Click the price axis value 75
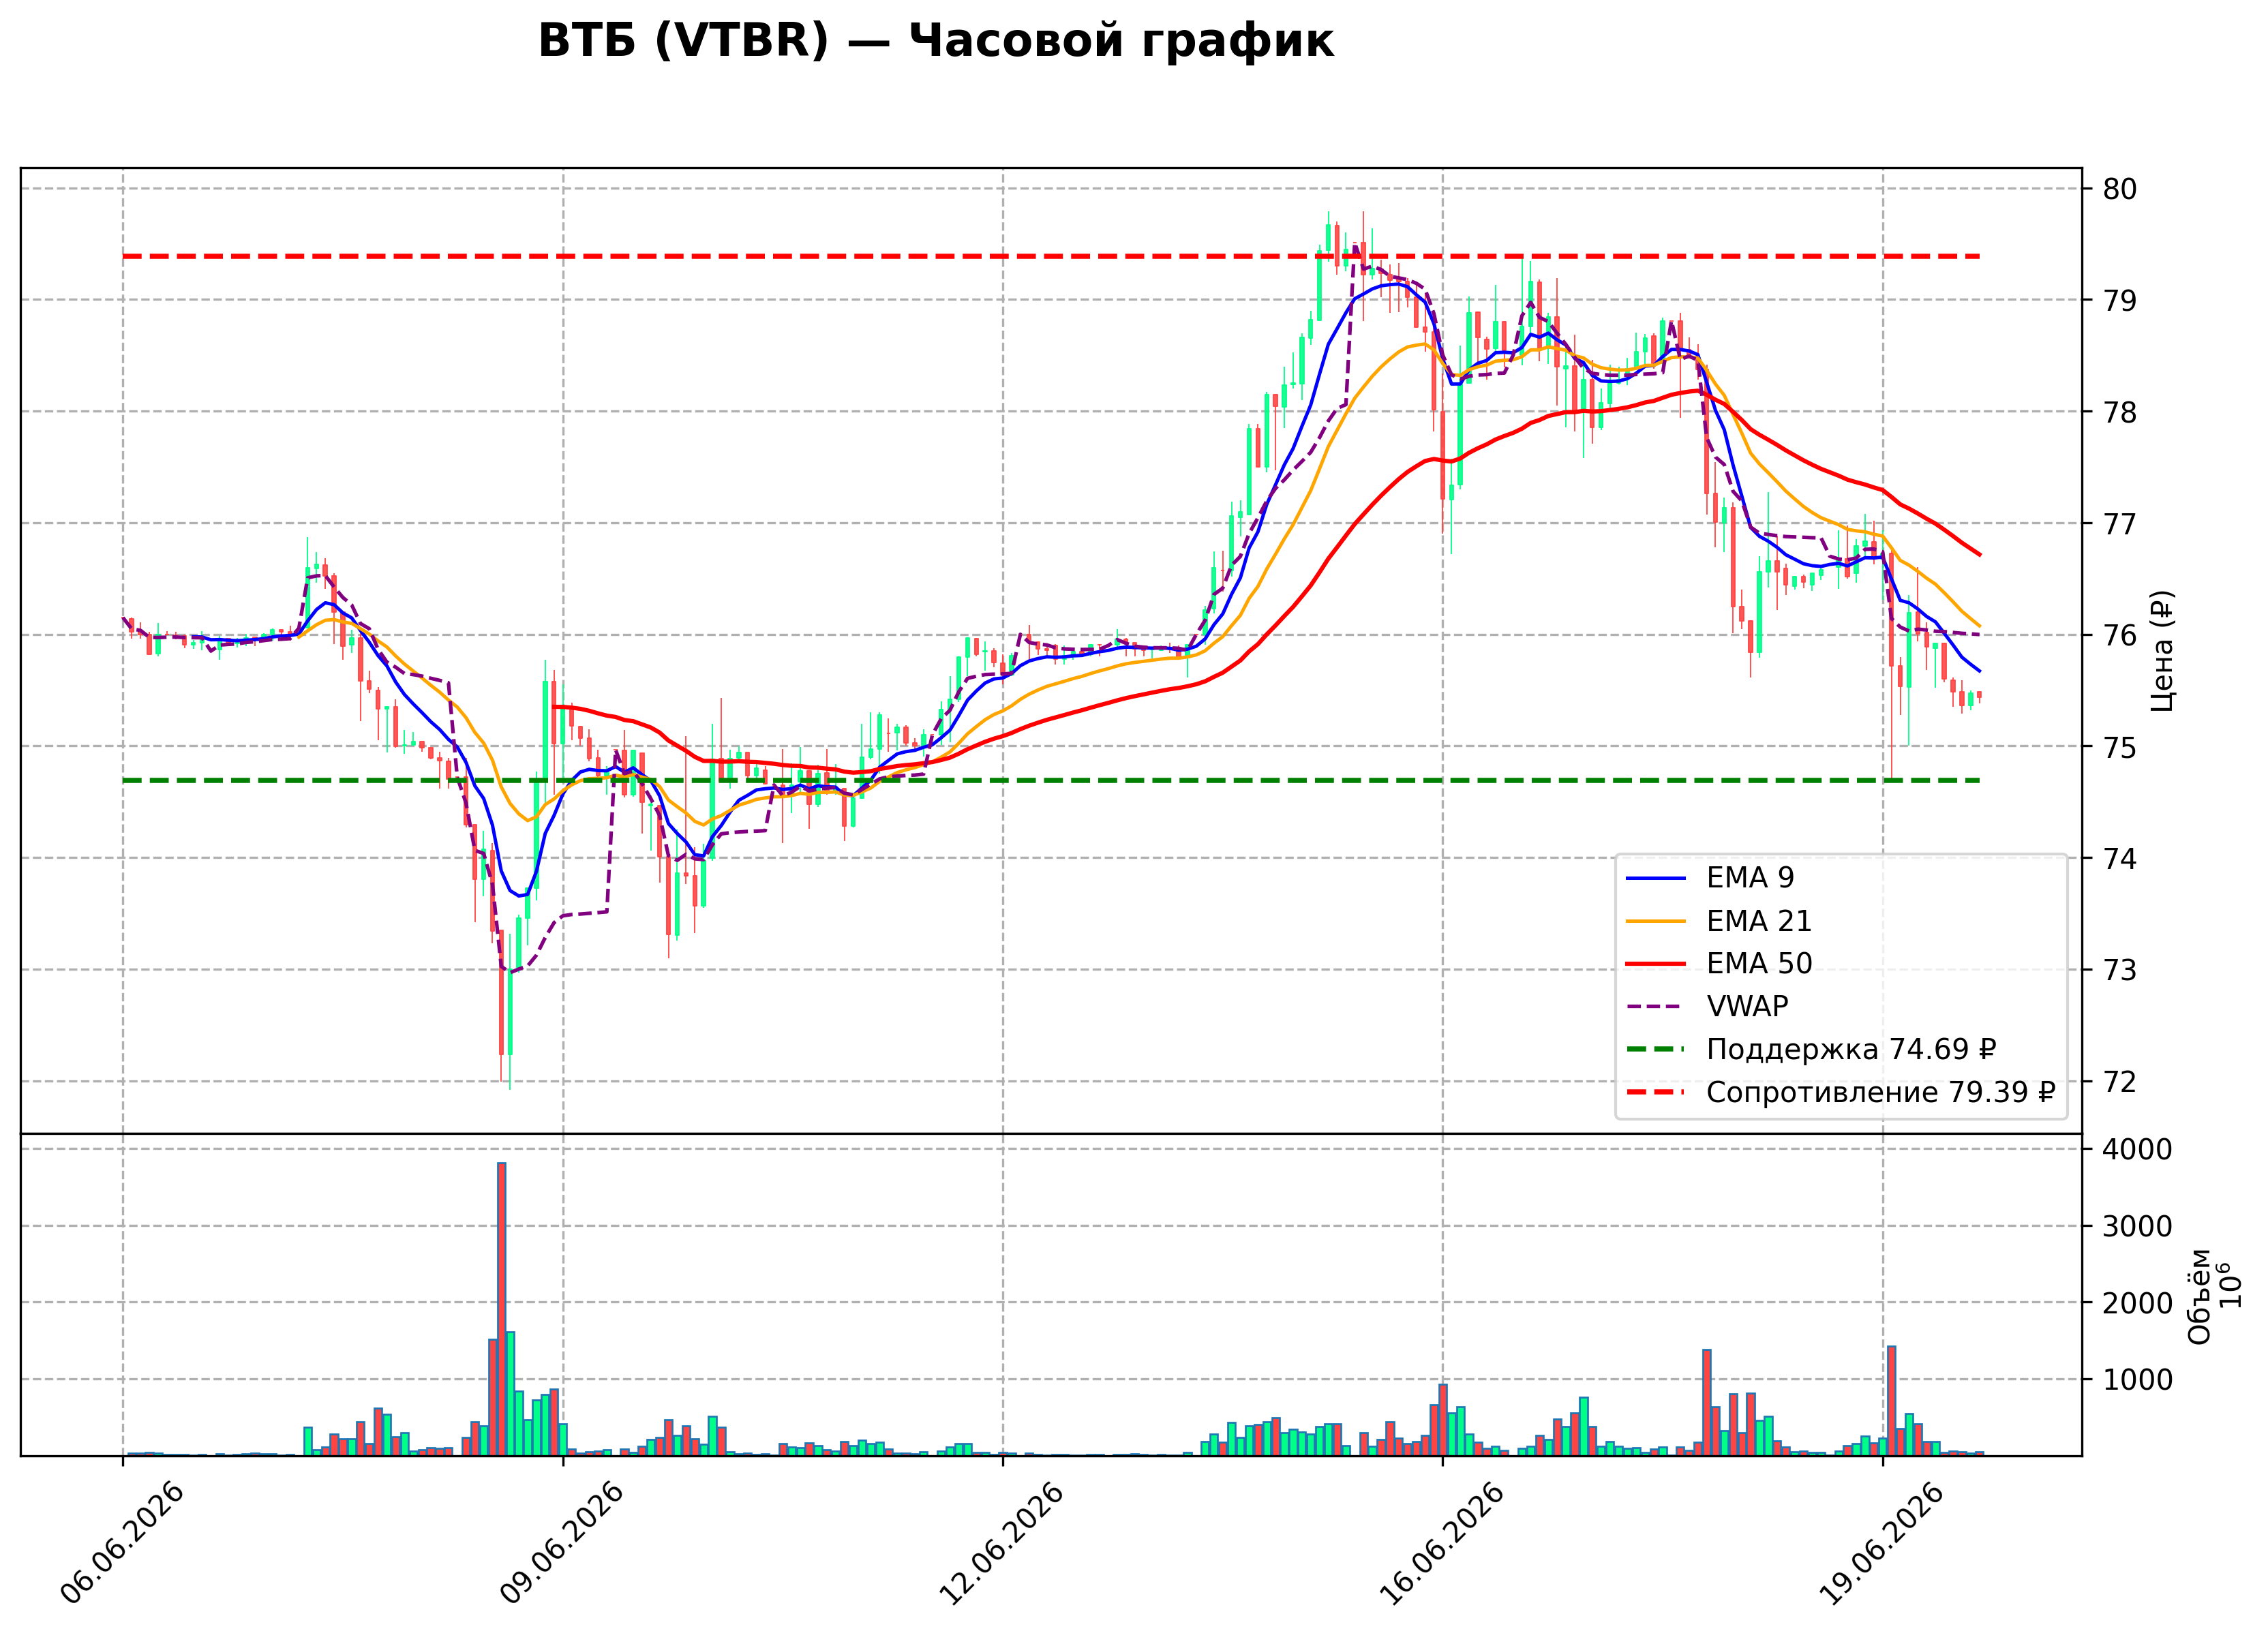Viewport: 2268px width, 1631px height. [2119, 747]
